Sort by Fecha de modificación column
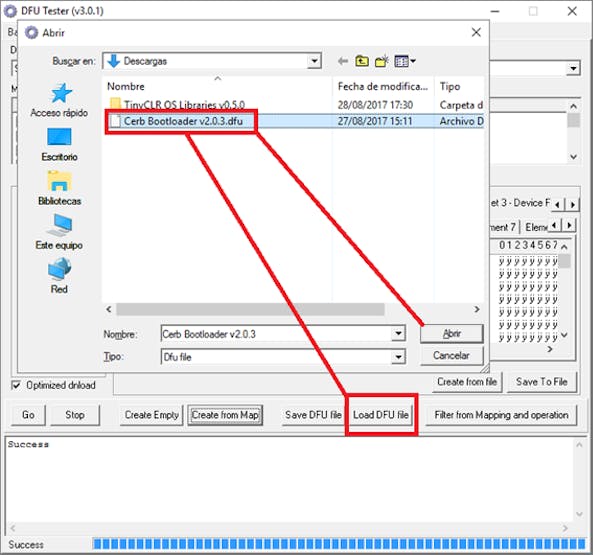Viewport: 593px width, 555px height. 383,87
